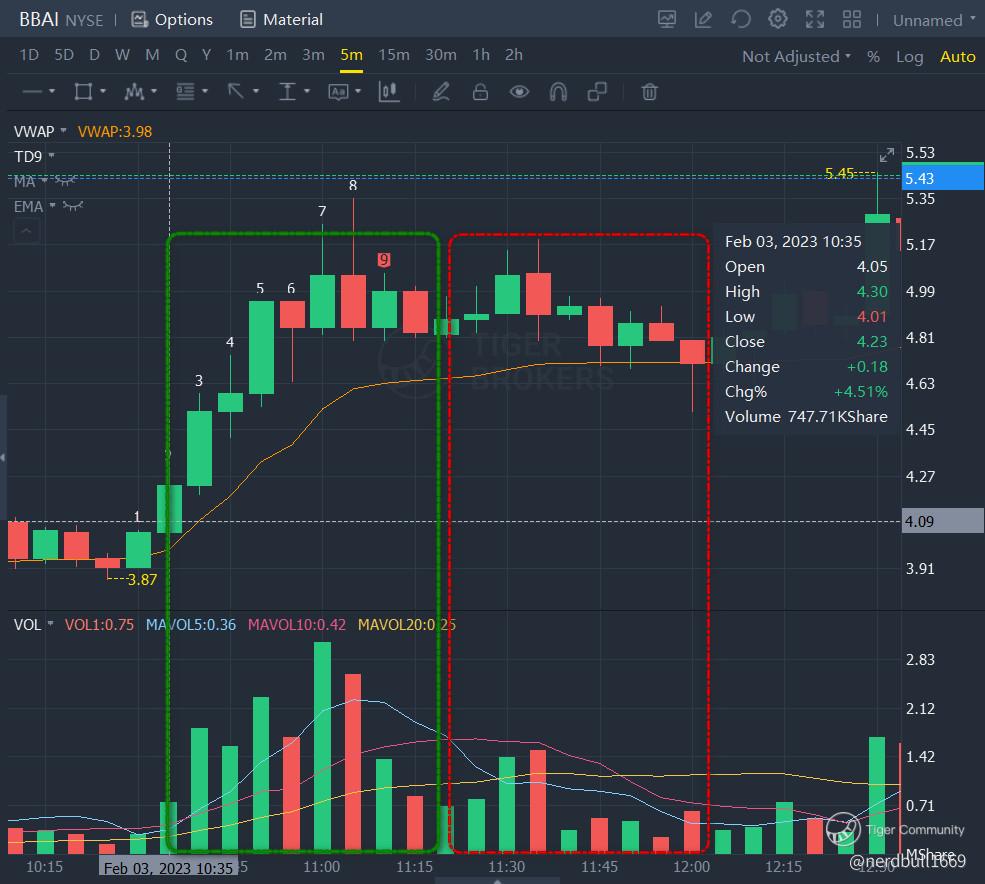The image size is (985, 884).
Task: Select the 3m interval
Action: coord(313,55)
